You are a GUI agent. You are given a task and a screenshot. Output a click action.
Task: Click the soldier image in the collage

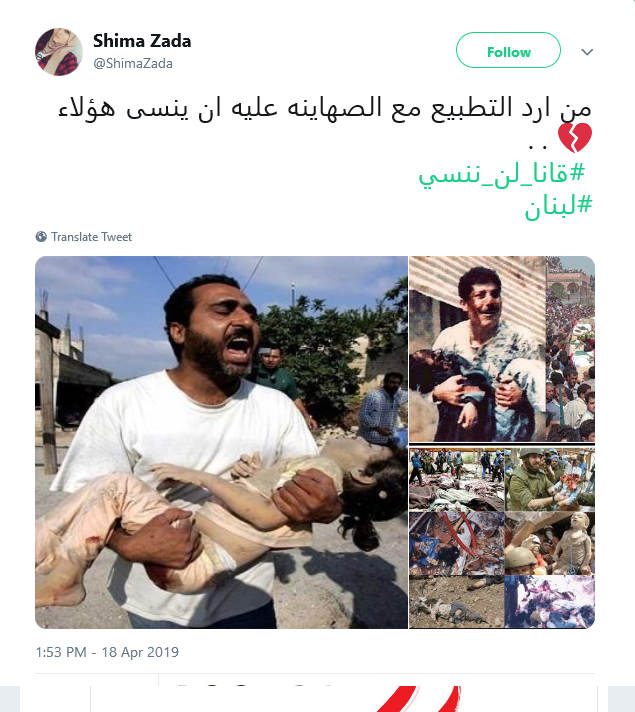[x=550, y=480]
